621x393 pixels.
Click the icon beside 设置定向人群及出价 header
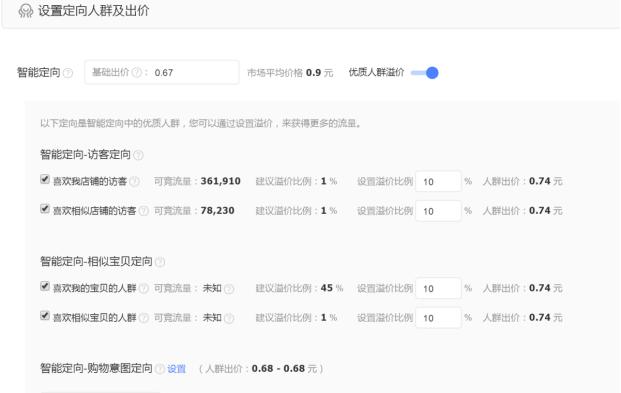coord(26,11)
